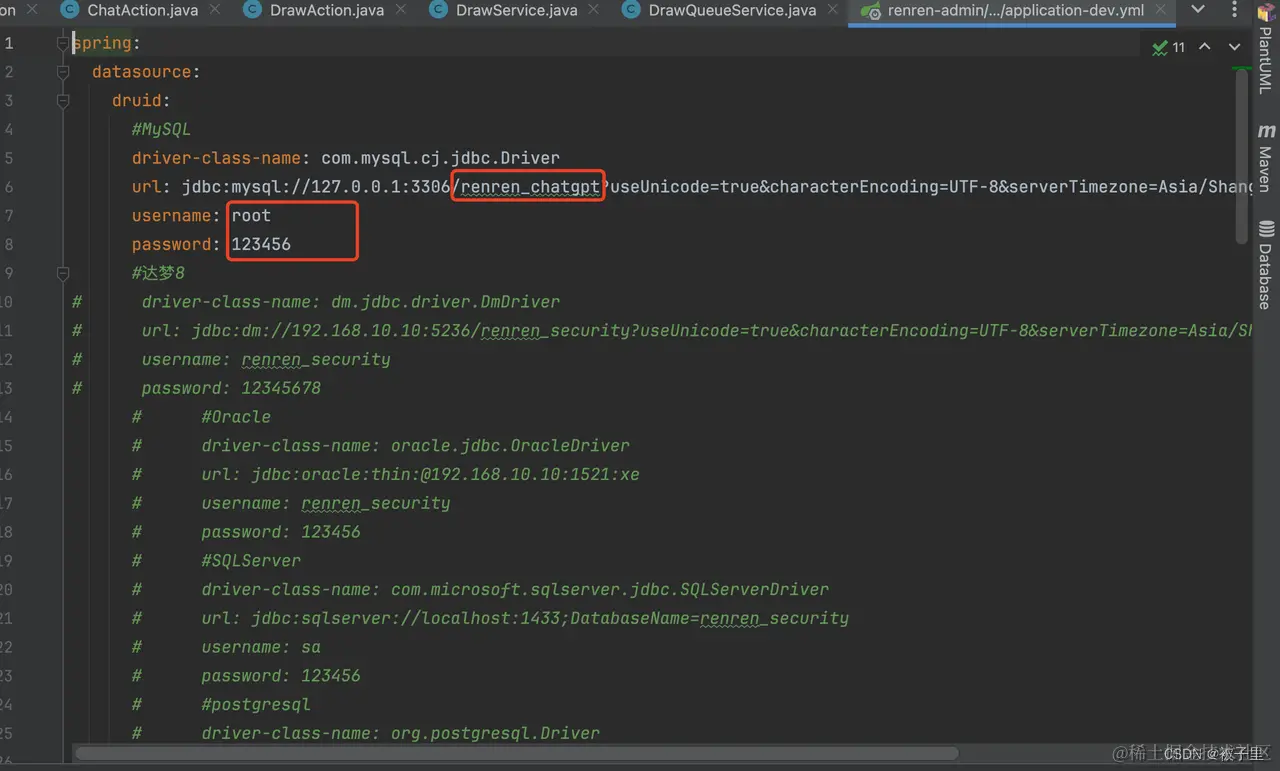Image resolution: width=1280 pixels, height=771 pixels.
Task: Show hidden editor tabs dropdown
Action: point(1198,10)
